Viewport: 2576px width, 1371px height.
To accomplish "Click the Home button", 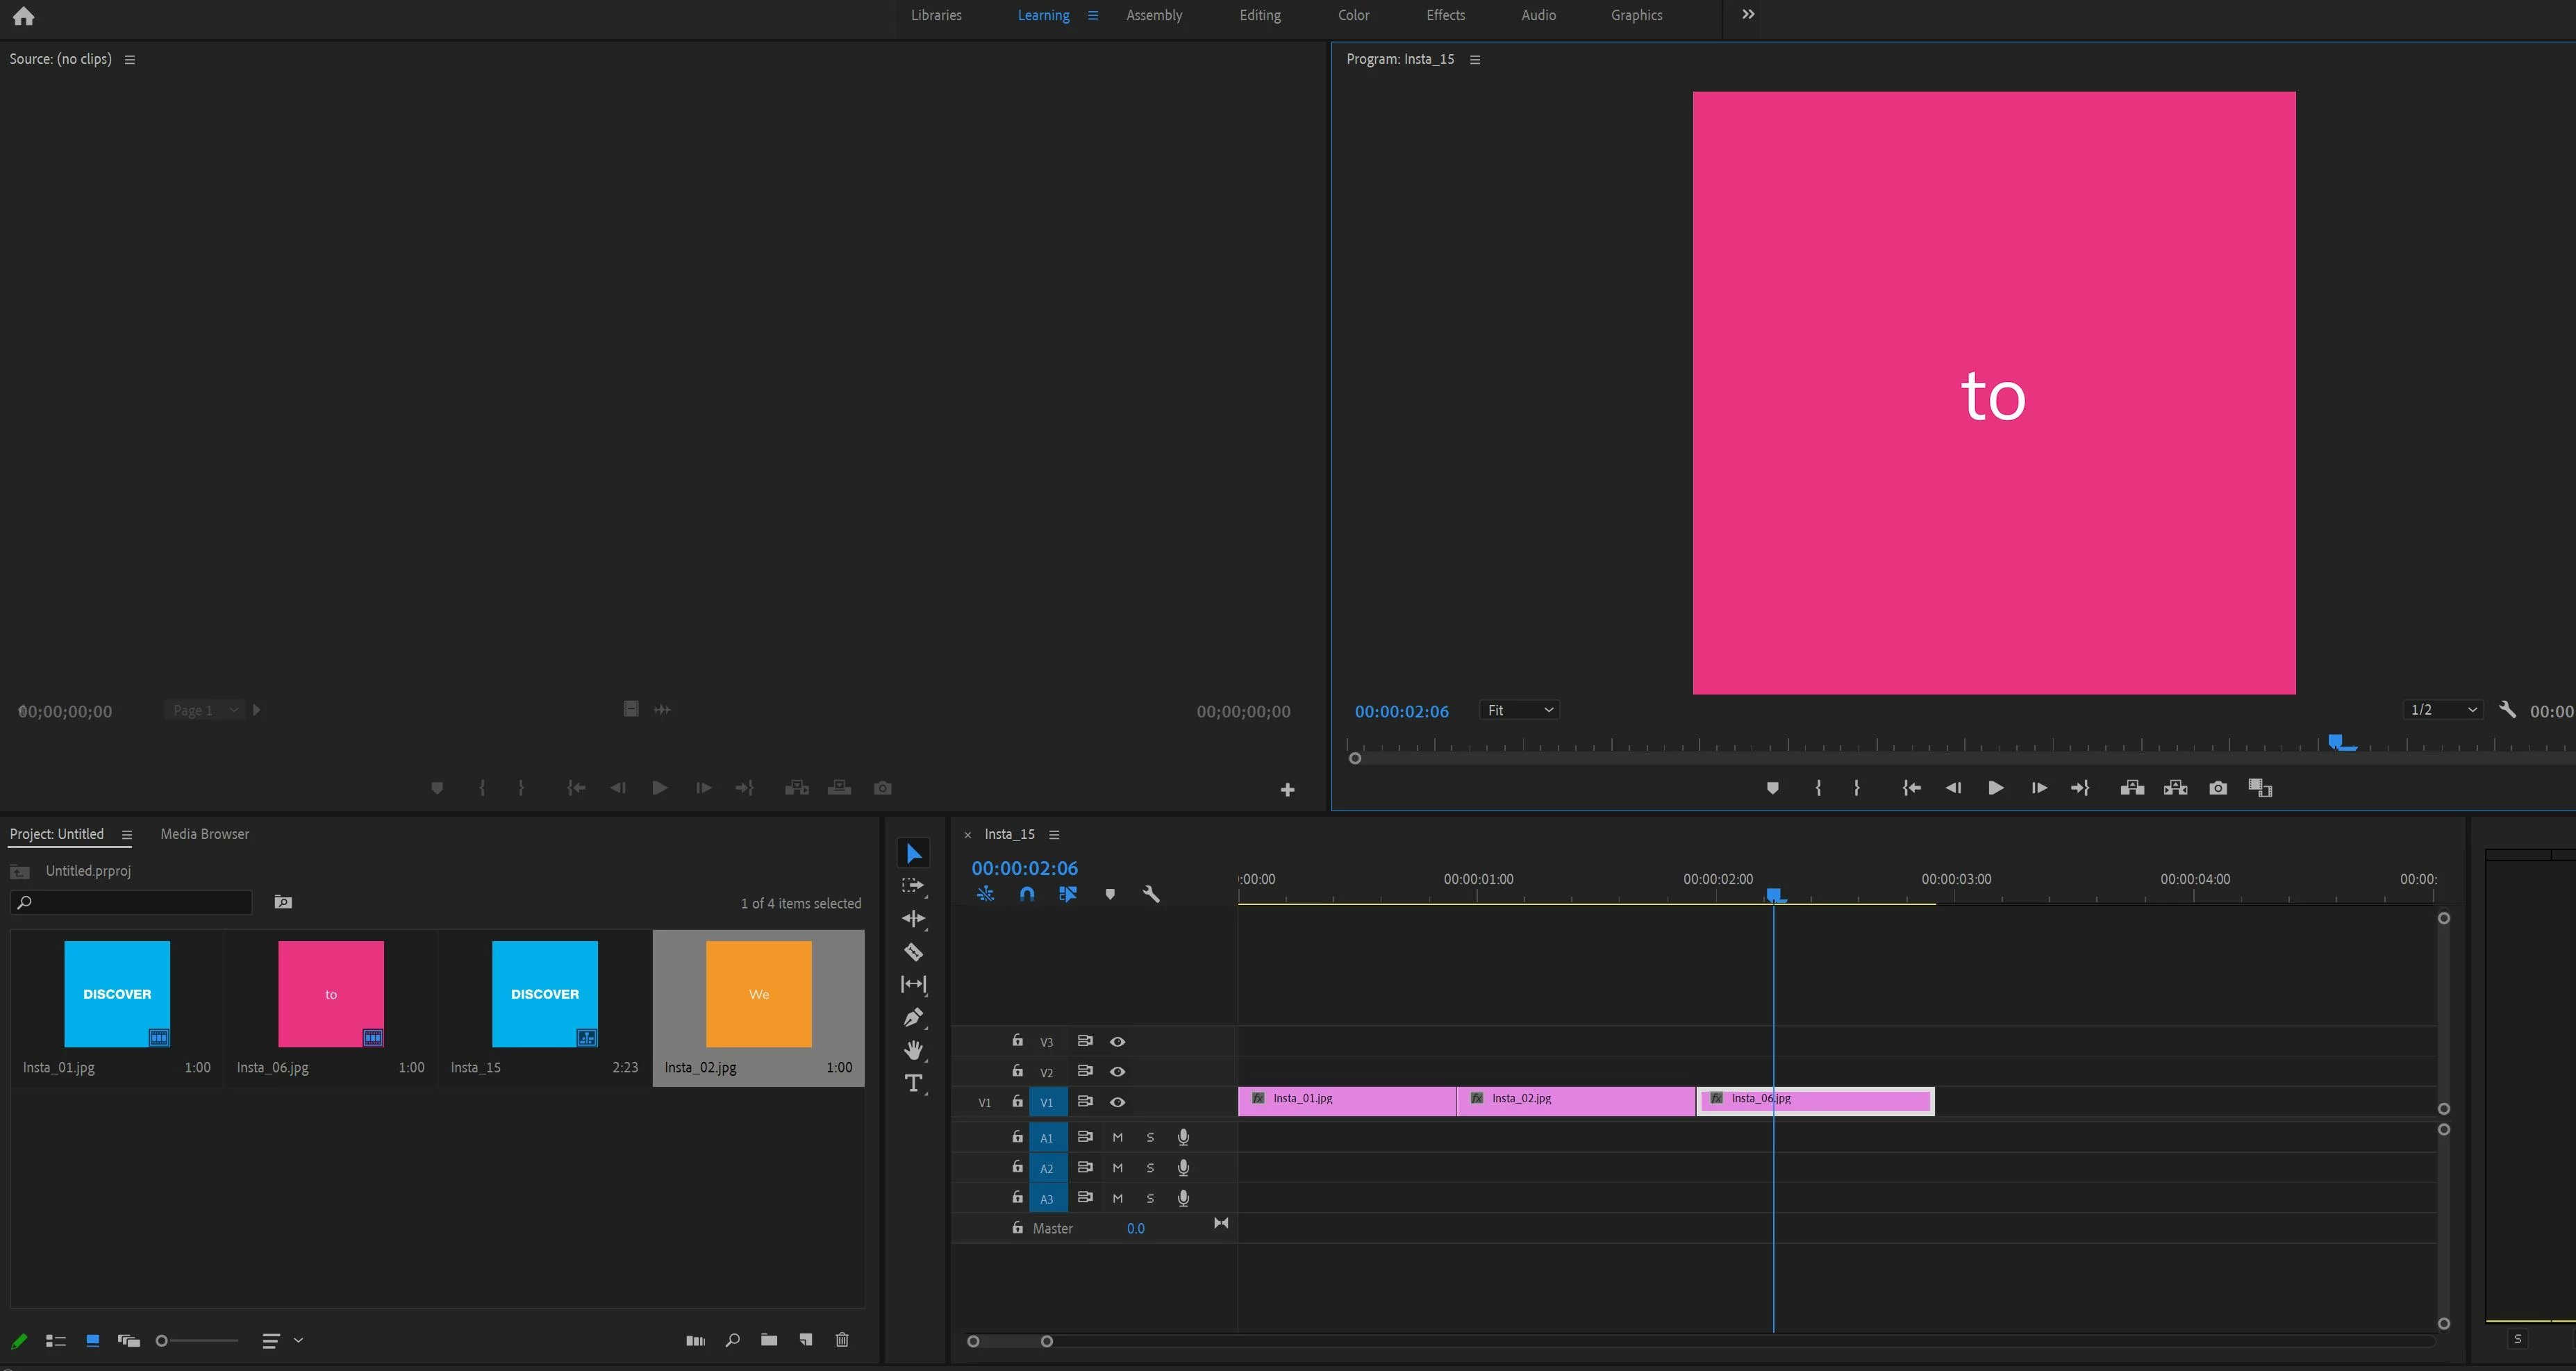I will 23,16.
